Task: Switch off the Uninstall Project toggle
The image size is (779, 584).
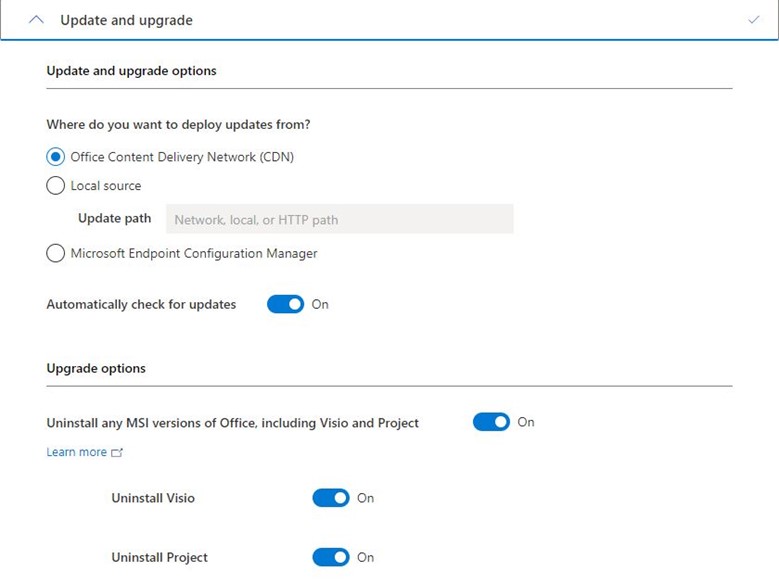Action: pyautogui.click(x=331, y=557)
